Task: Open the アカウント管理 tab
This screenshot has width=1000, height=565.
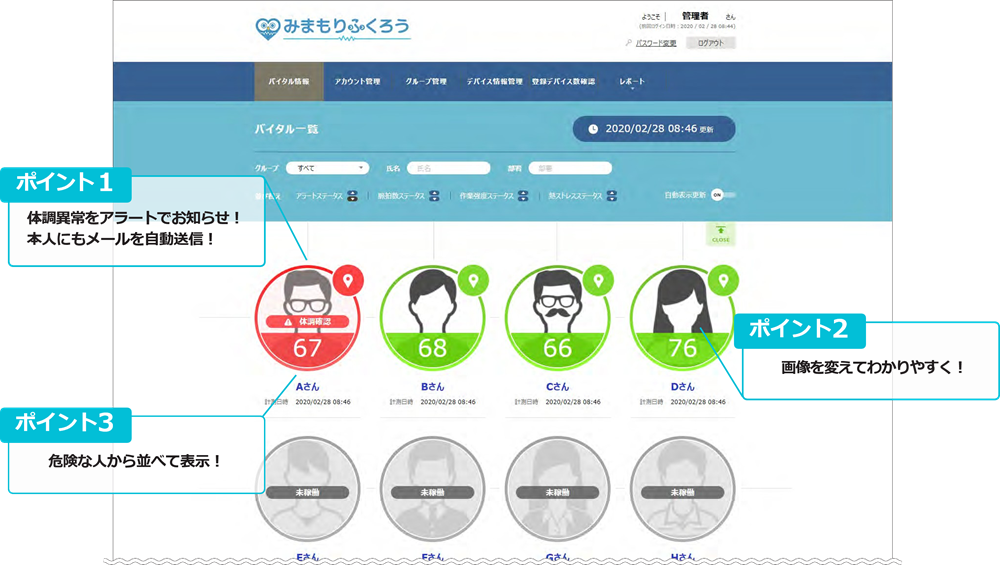Action: (357, 82)
